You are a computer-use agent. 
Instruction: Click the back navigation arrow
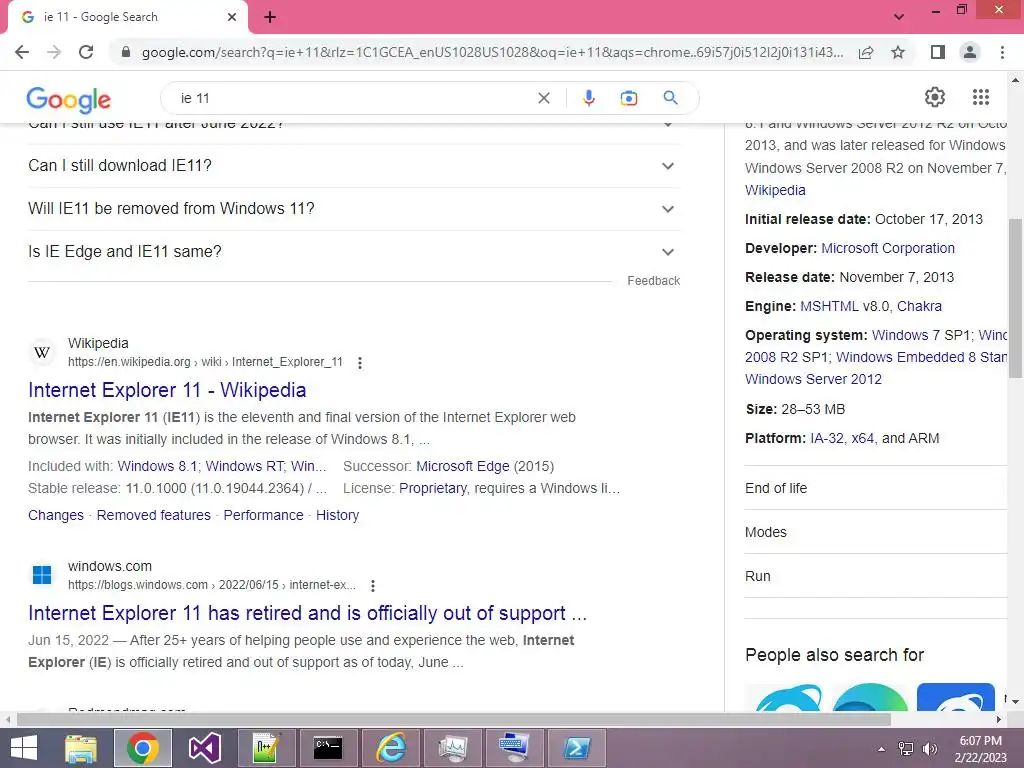pyautogui.click(x=22, y=52)
